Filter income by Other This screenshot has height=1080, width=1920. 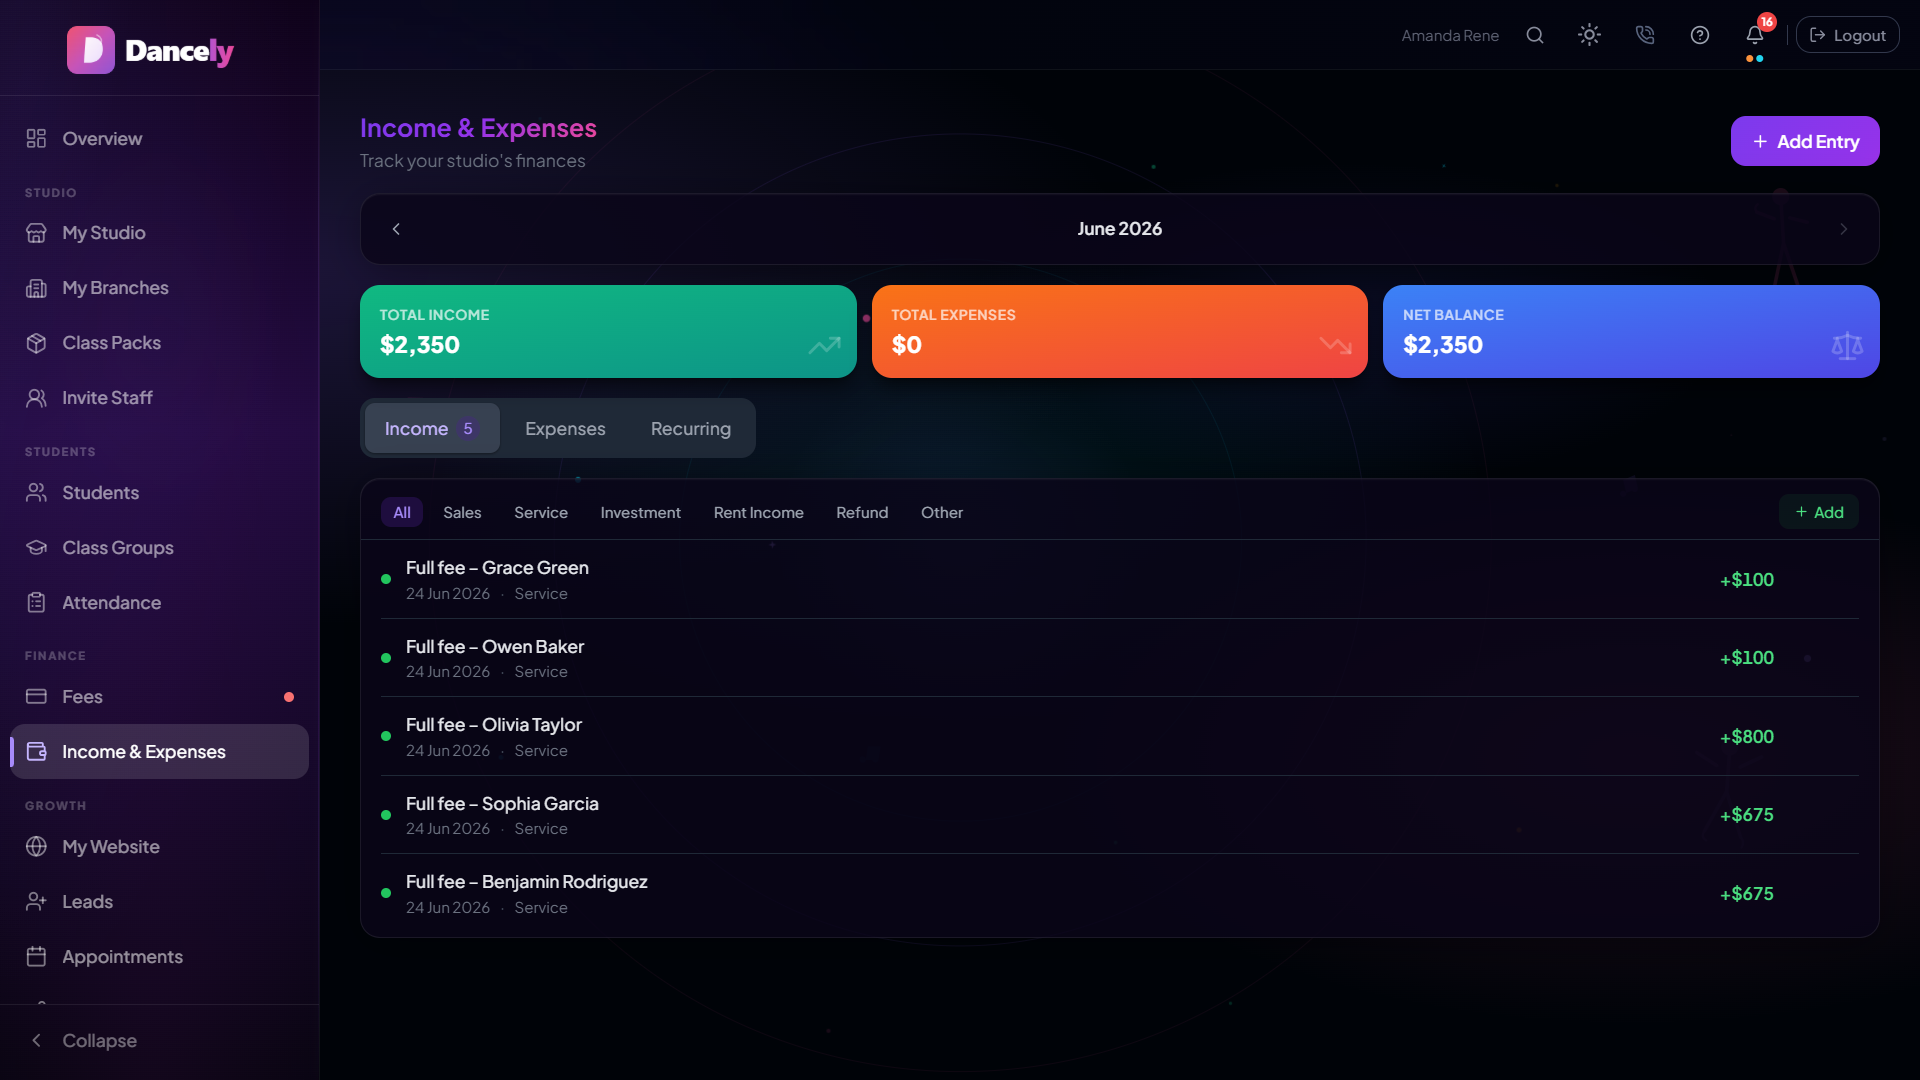(x=942, y=512)
